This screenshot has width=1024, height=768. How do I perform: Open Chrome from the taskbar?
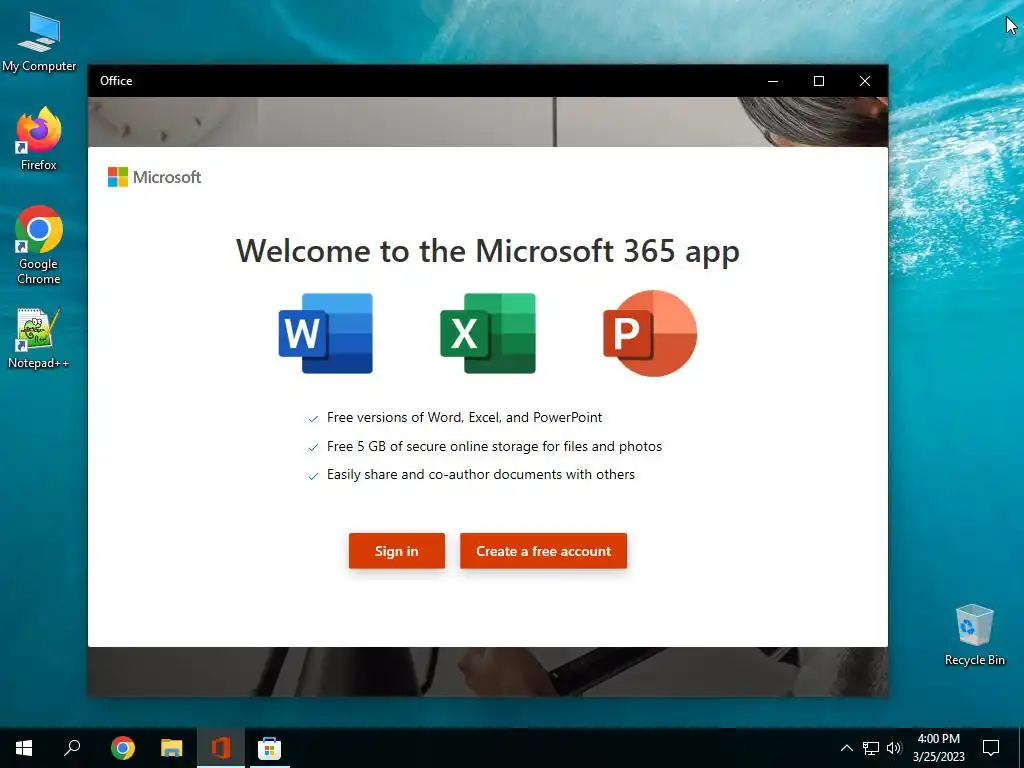pos(123,748)
